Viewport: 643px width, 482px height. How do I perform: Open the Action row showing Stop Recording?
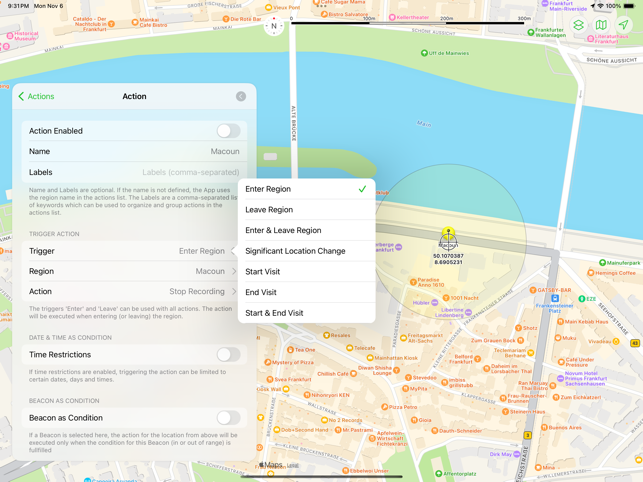tap(134, 291)
